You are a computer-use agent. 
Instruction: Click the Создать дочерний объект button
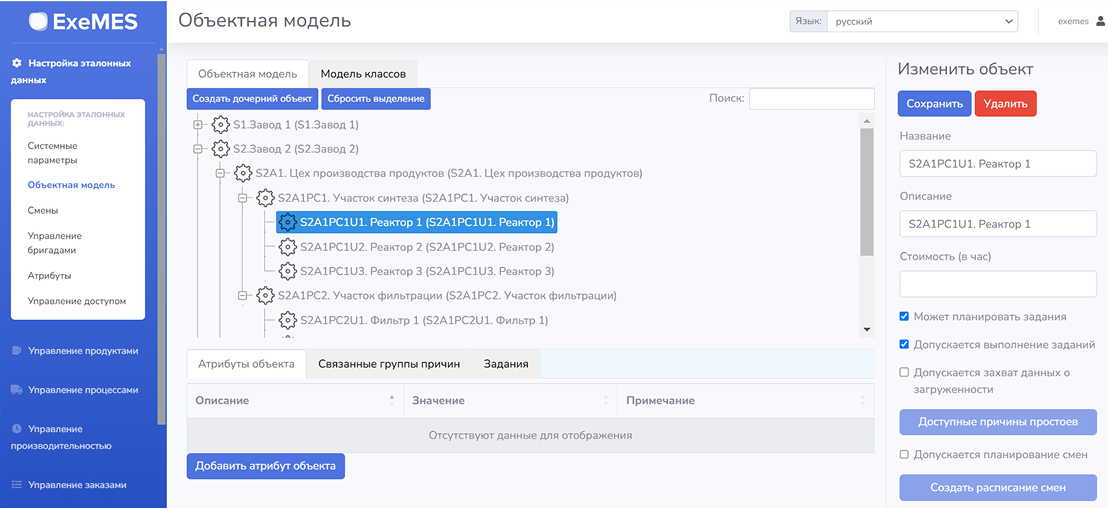click(x=252, y=98)
